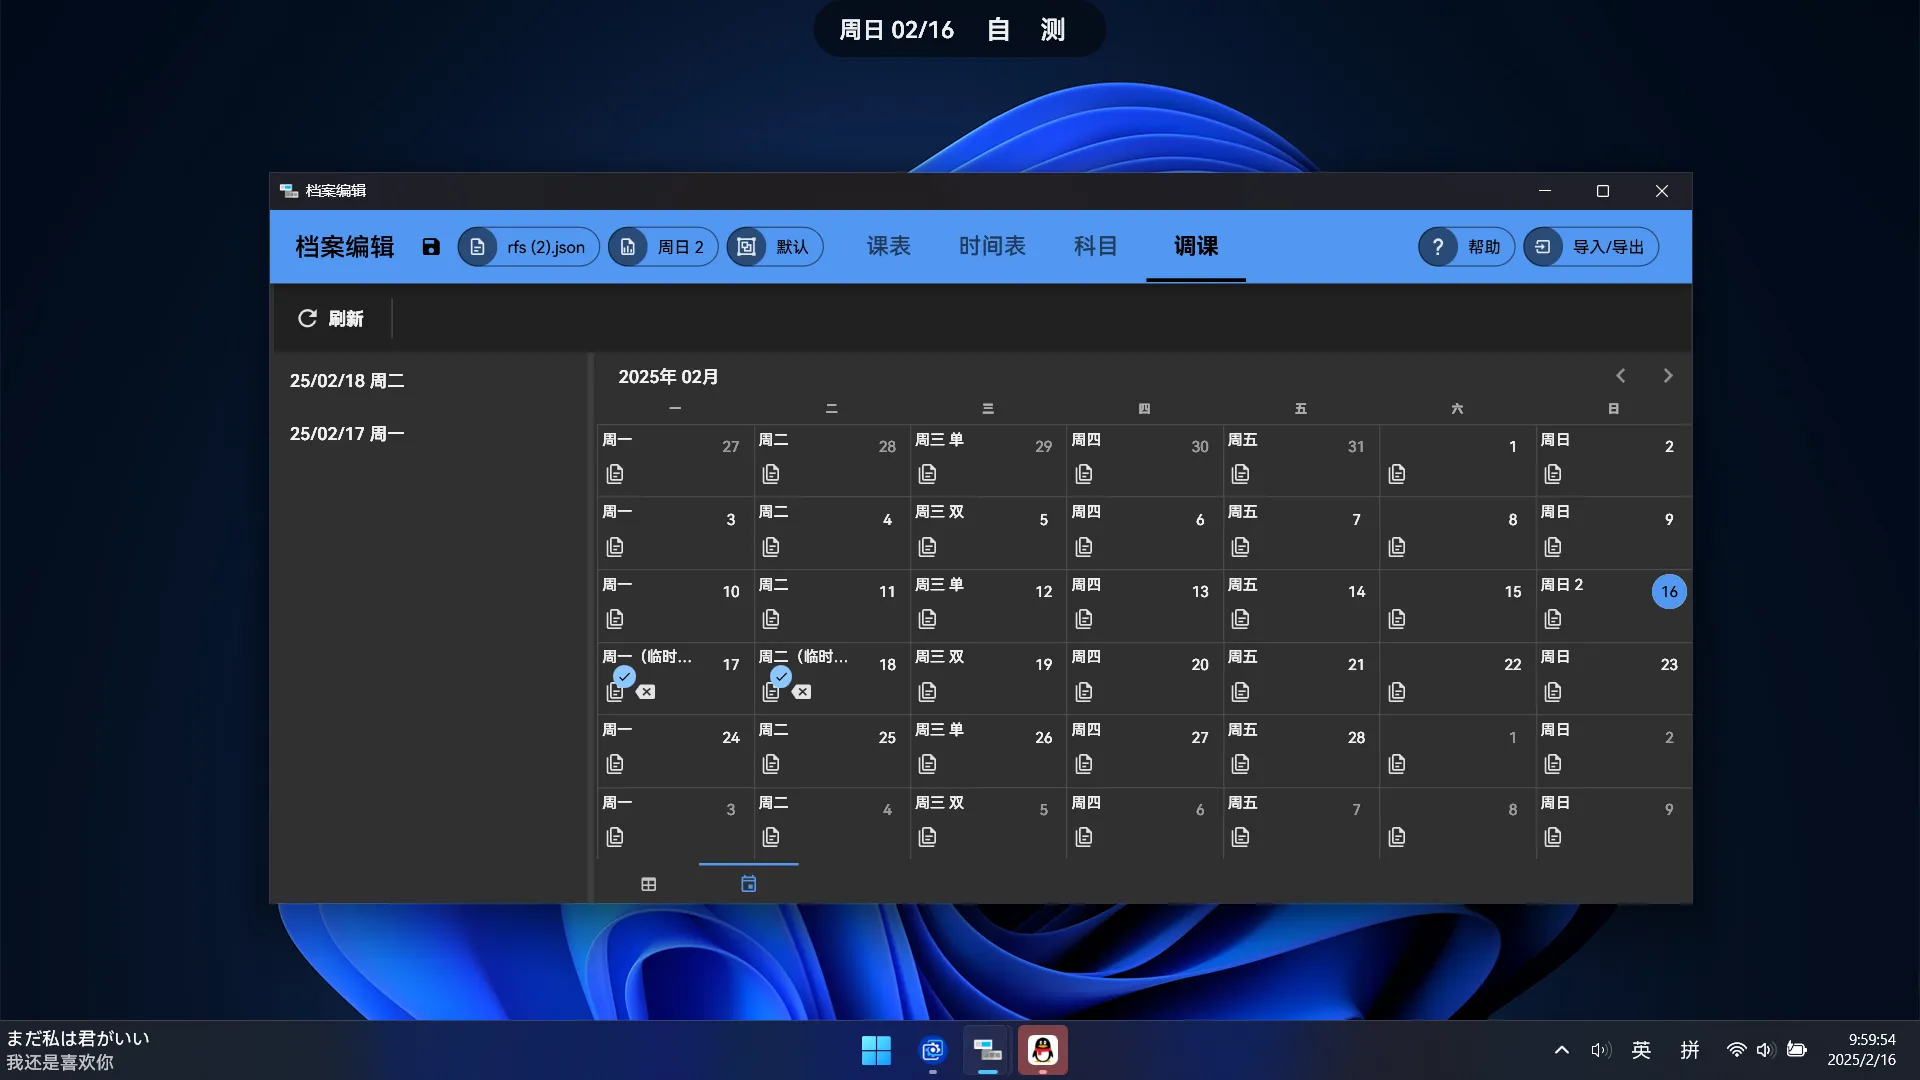Expand the system tray hidden icons chevron
This screenshot has height=1080, width=1920.
(1561, 1050)
